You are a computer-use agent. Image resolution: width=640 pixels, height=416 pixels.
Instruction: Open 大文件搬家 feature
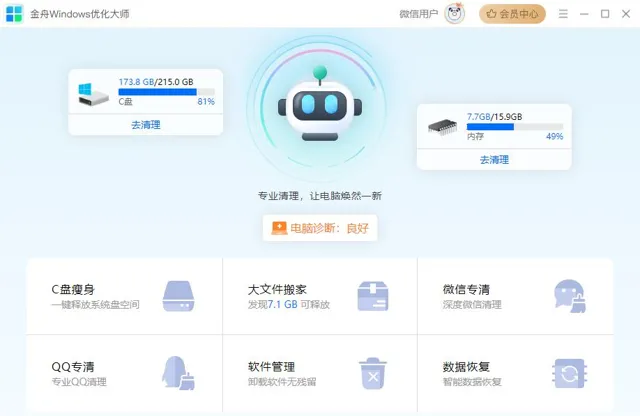click(x=320, y=296)
